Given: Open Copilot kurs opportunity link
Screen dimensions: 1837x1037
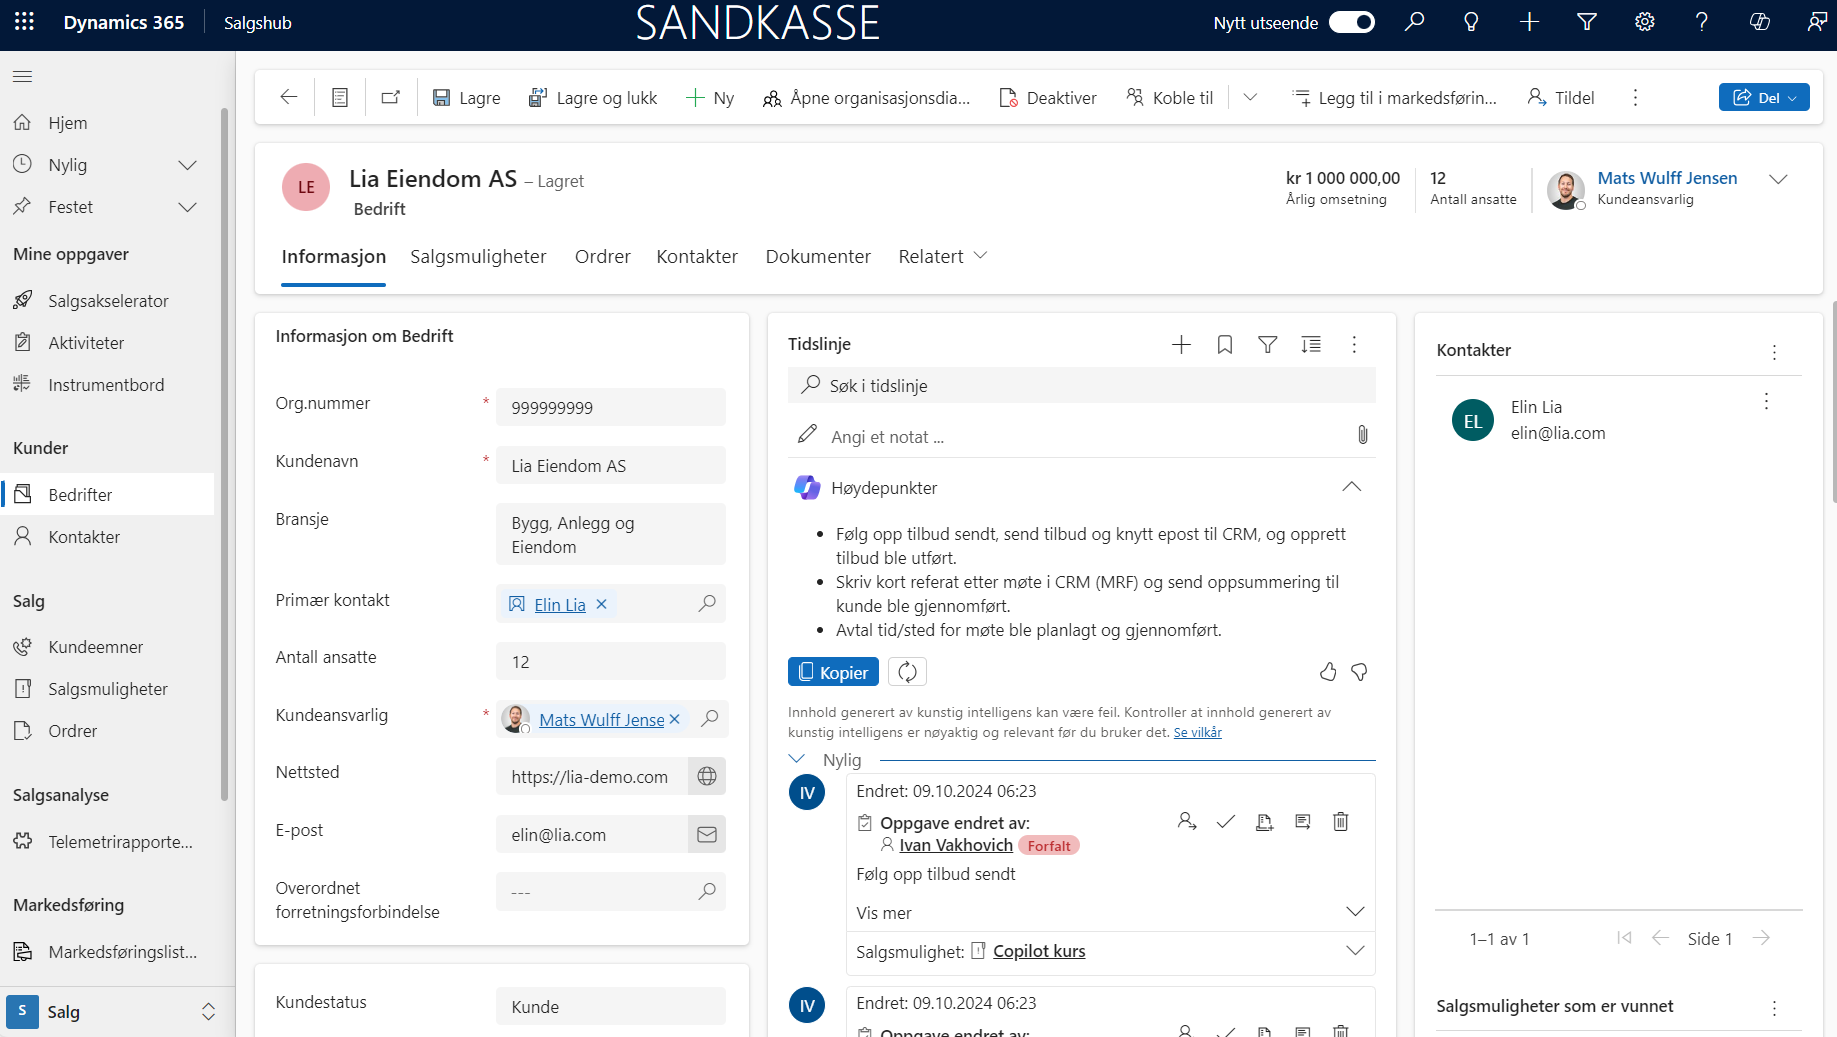Looking at the screenshot, I should (x=1039, y=951).
